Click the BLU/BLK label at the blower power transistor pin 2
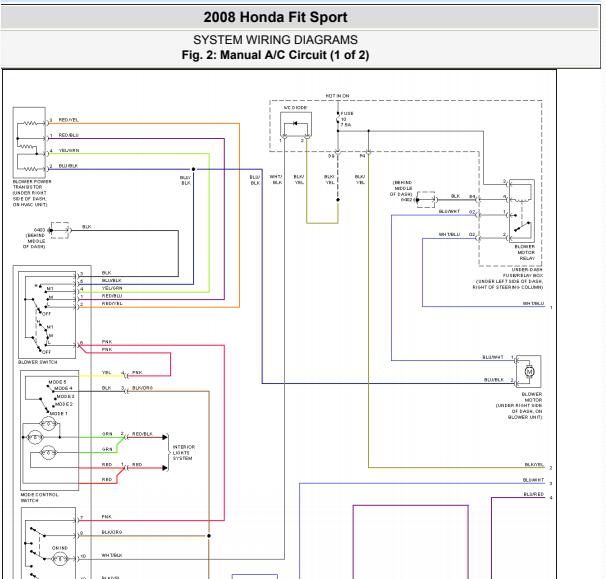 [x=68, y=166]
